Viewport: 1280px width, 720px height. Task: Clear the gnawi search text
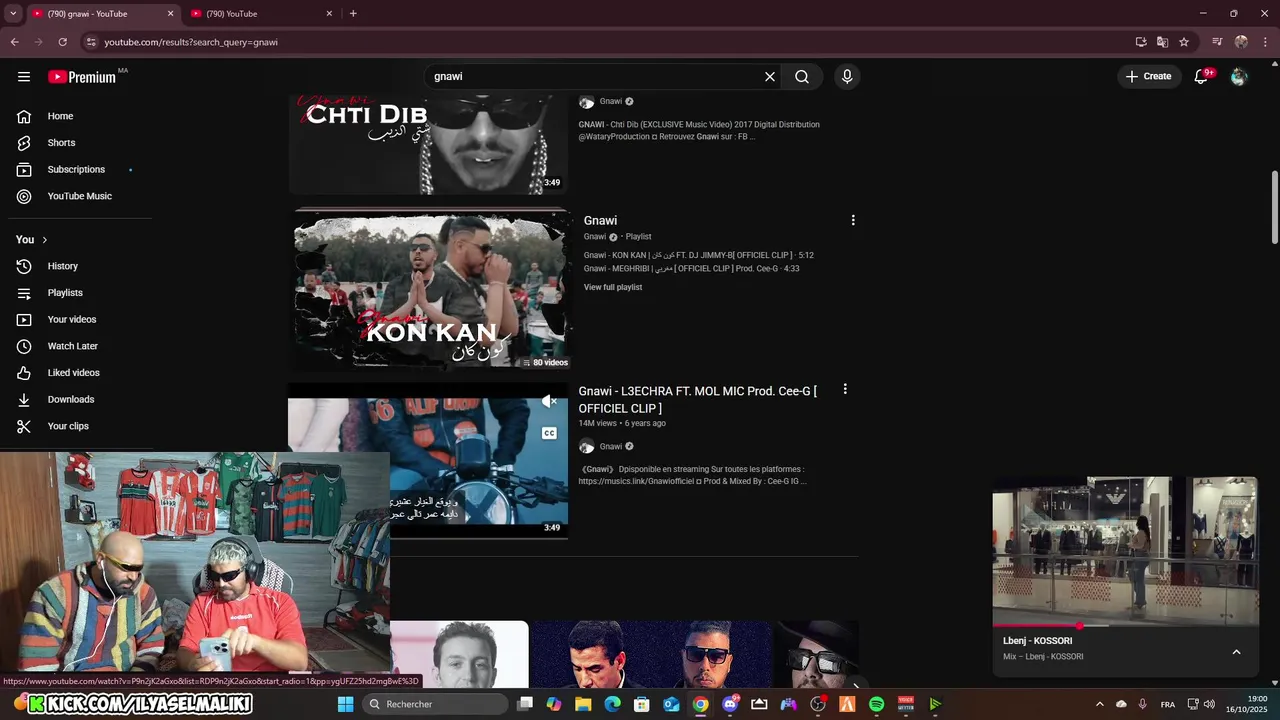point(770,77)
